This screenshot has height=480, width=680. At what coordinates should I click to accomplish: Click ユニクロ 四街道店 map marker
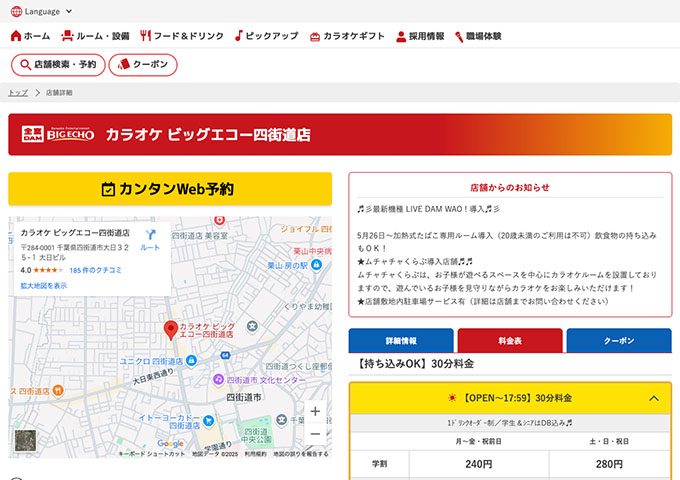coord(191,360)
